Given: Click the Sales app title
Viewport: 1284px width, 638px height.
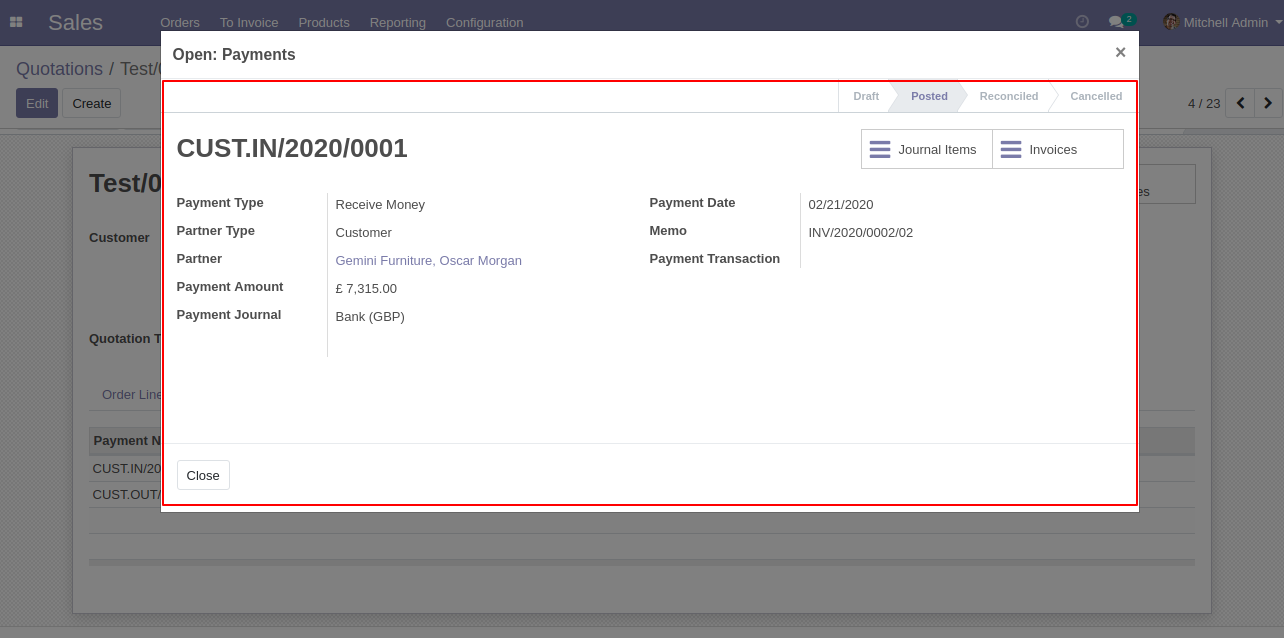Looking at the screenshot, I should (x=75, y=22).
